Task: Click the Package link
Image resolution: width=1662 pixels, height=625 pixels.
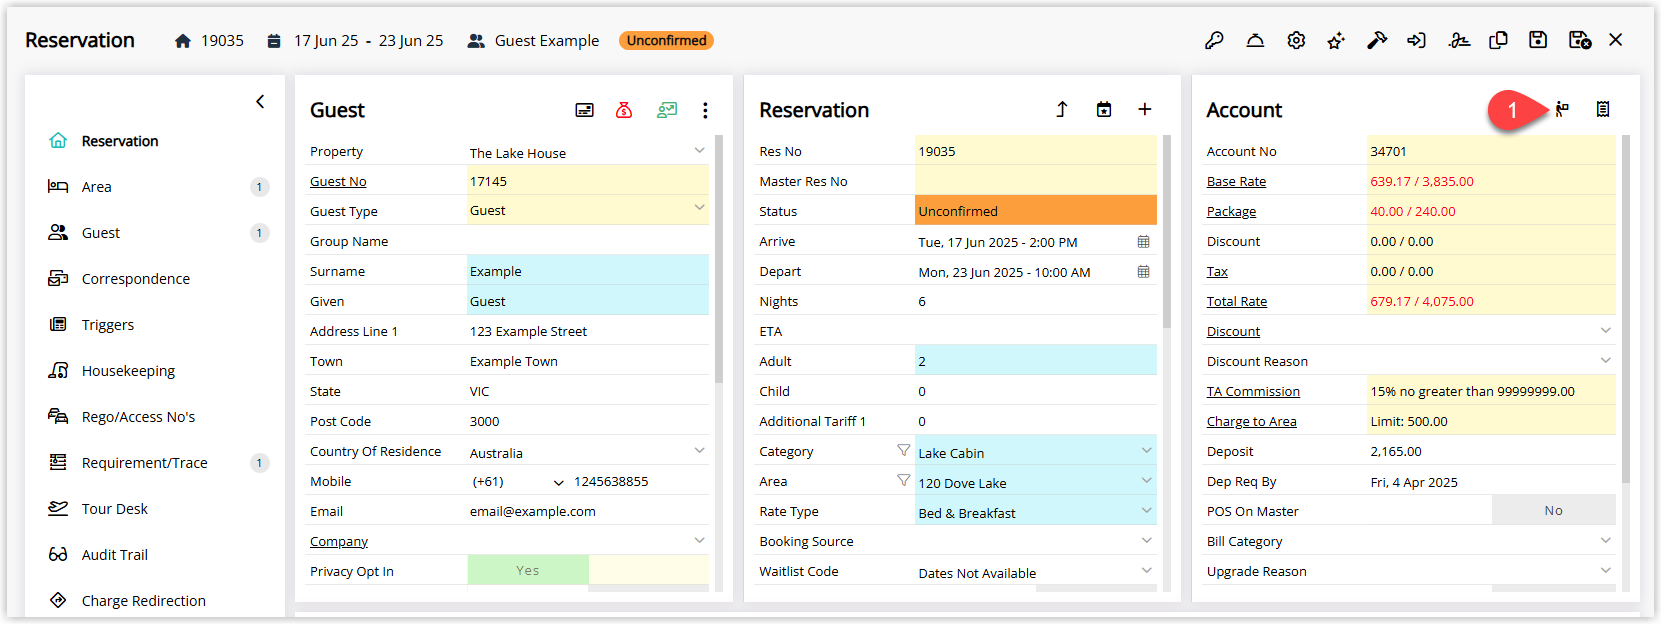Action: pos(1231,211)
